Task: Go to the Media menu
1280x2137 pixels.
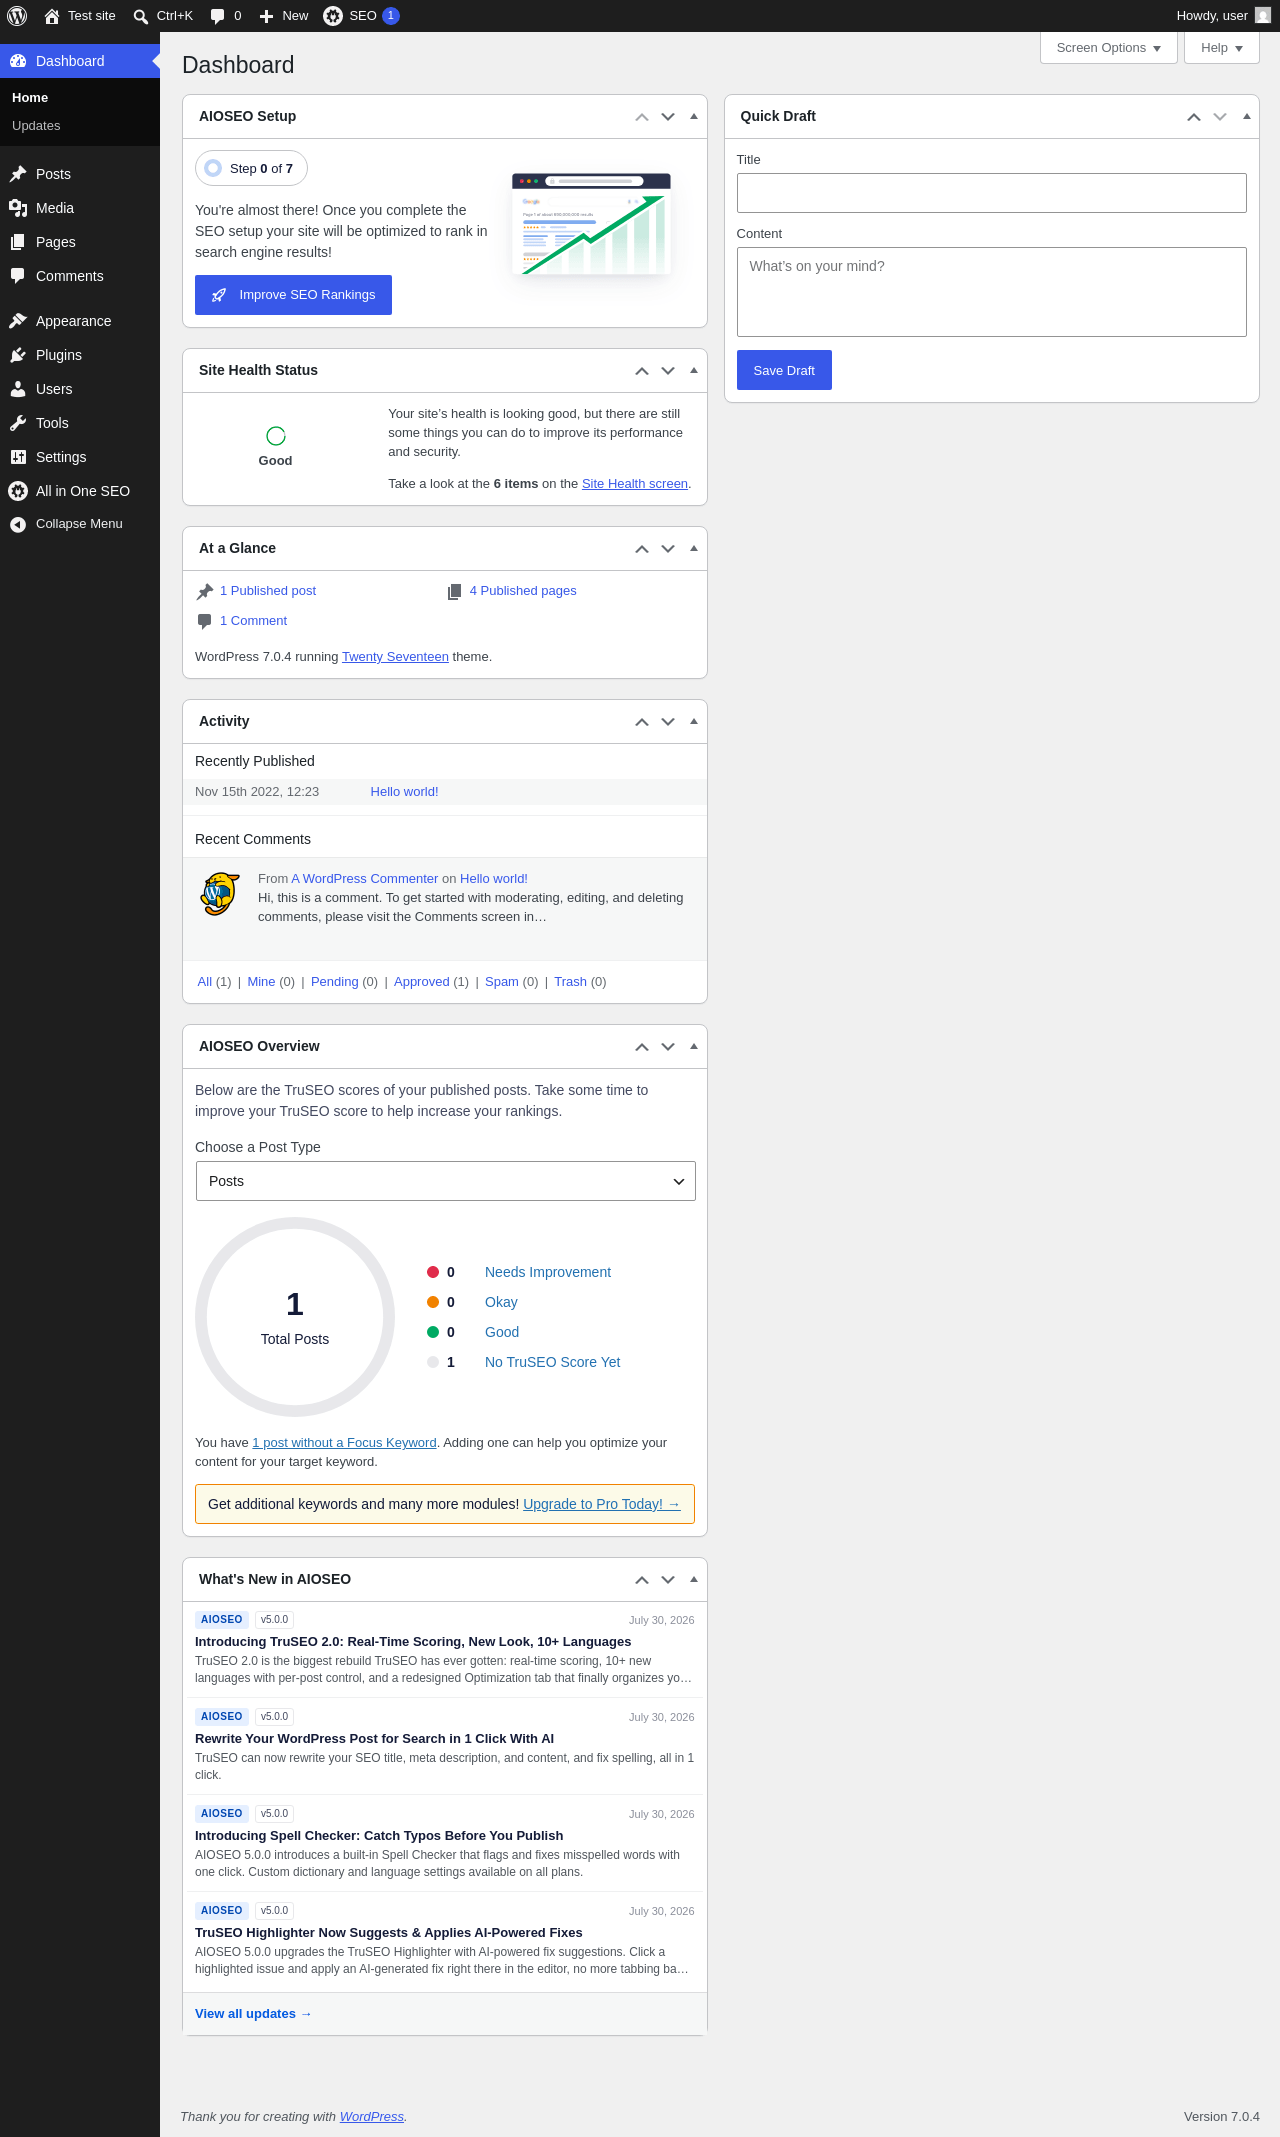Action: pos(80,208)
